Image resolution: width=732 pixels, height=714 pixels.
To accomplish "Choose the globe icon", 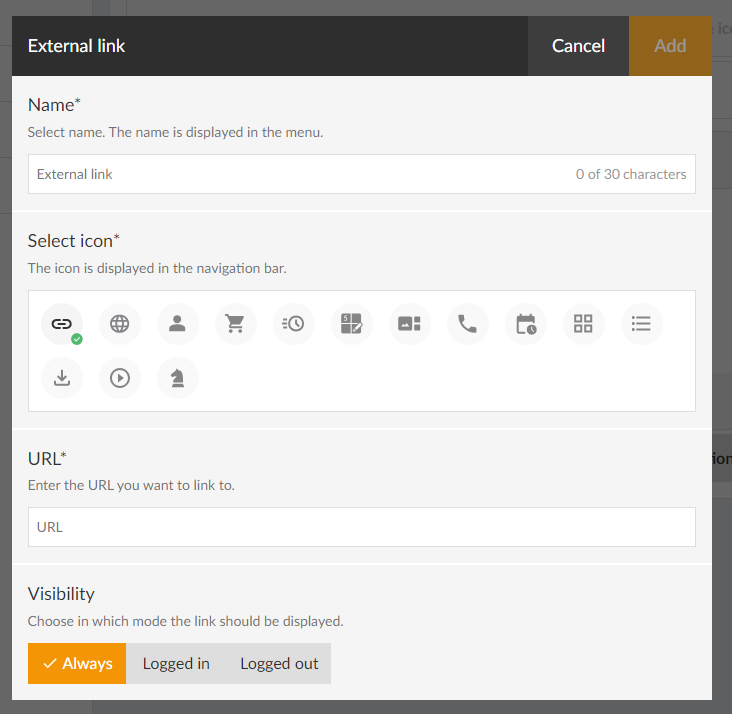I will tap(120, 324).
